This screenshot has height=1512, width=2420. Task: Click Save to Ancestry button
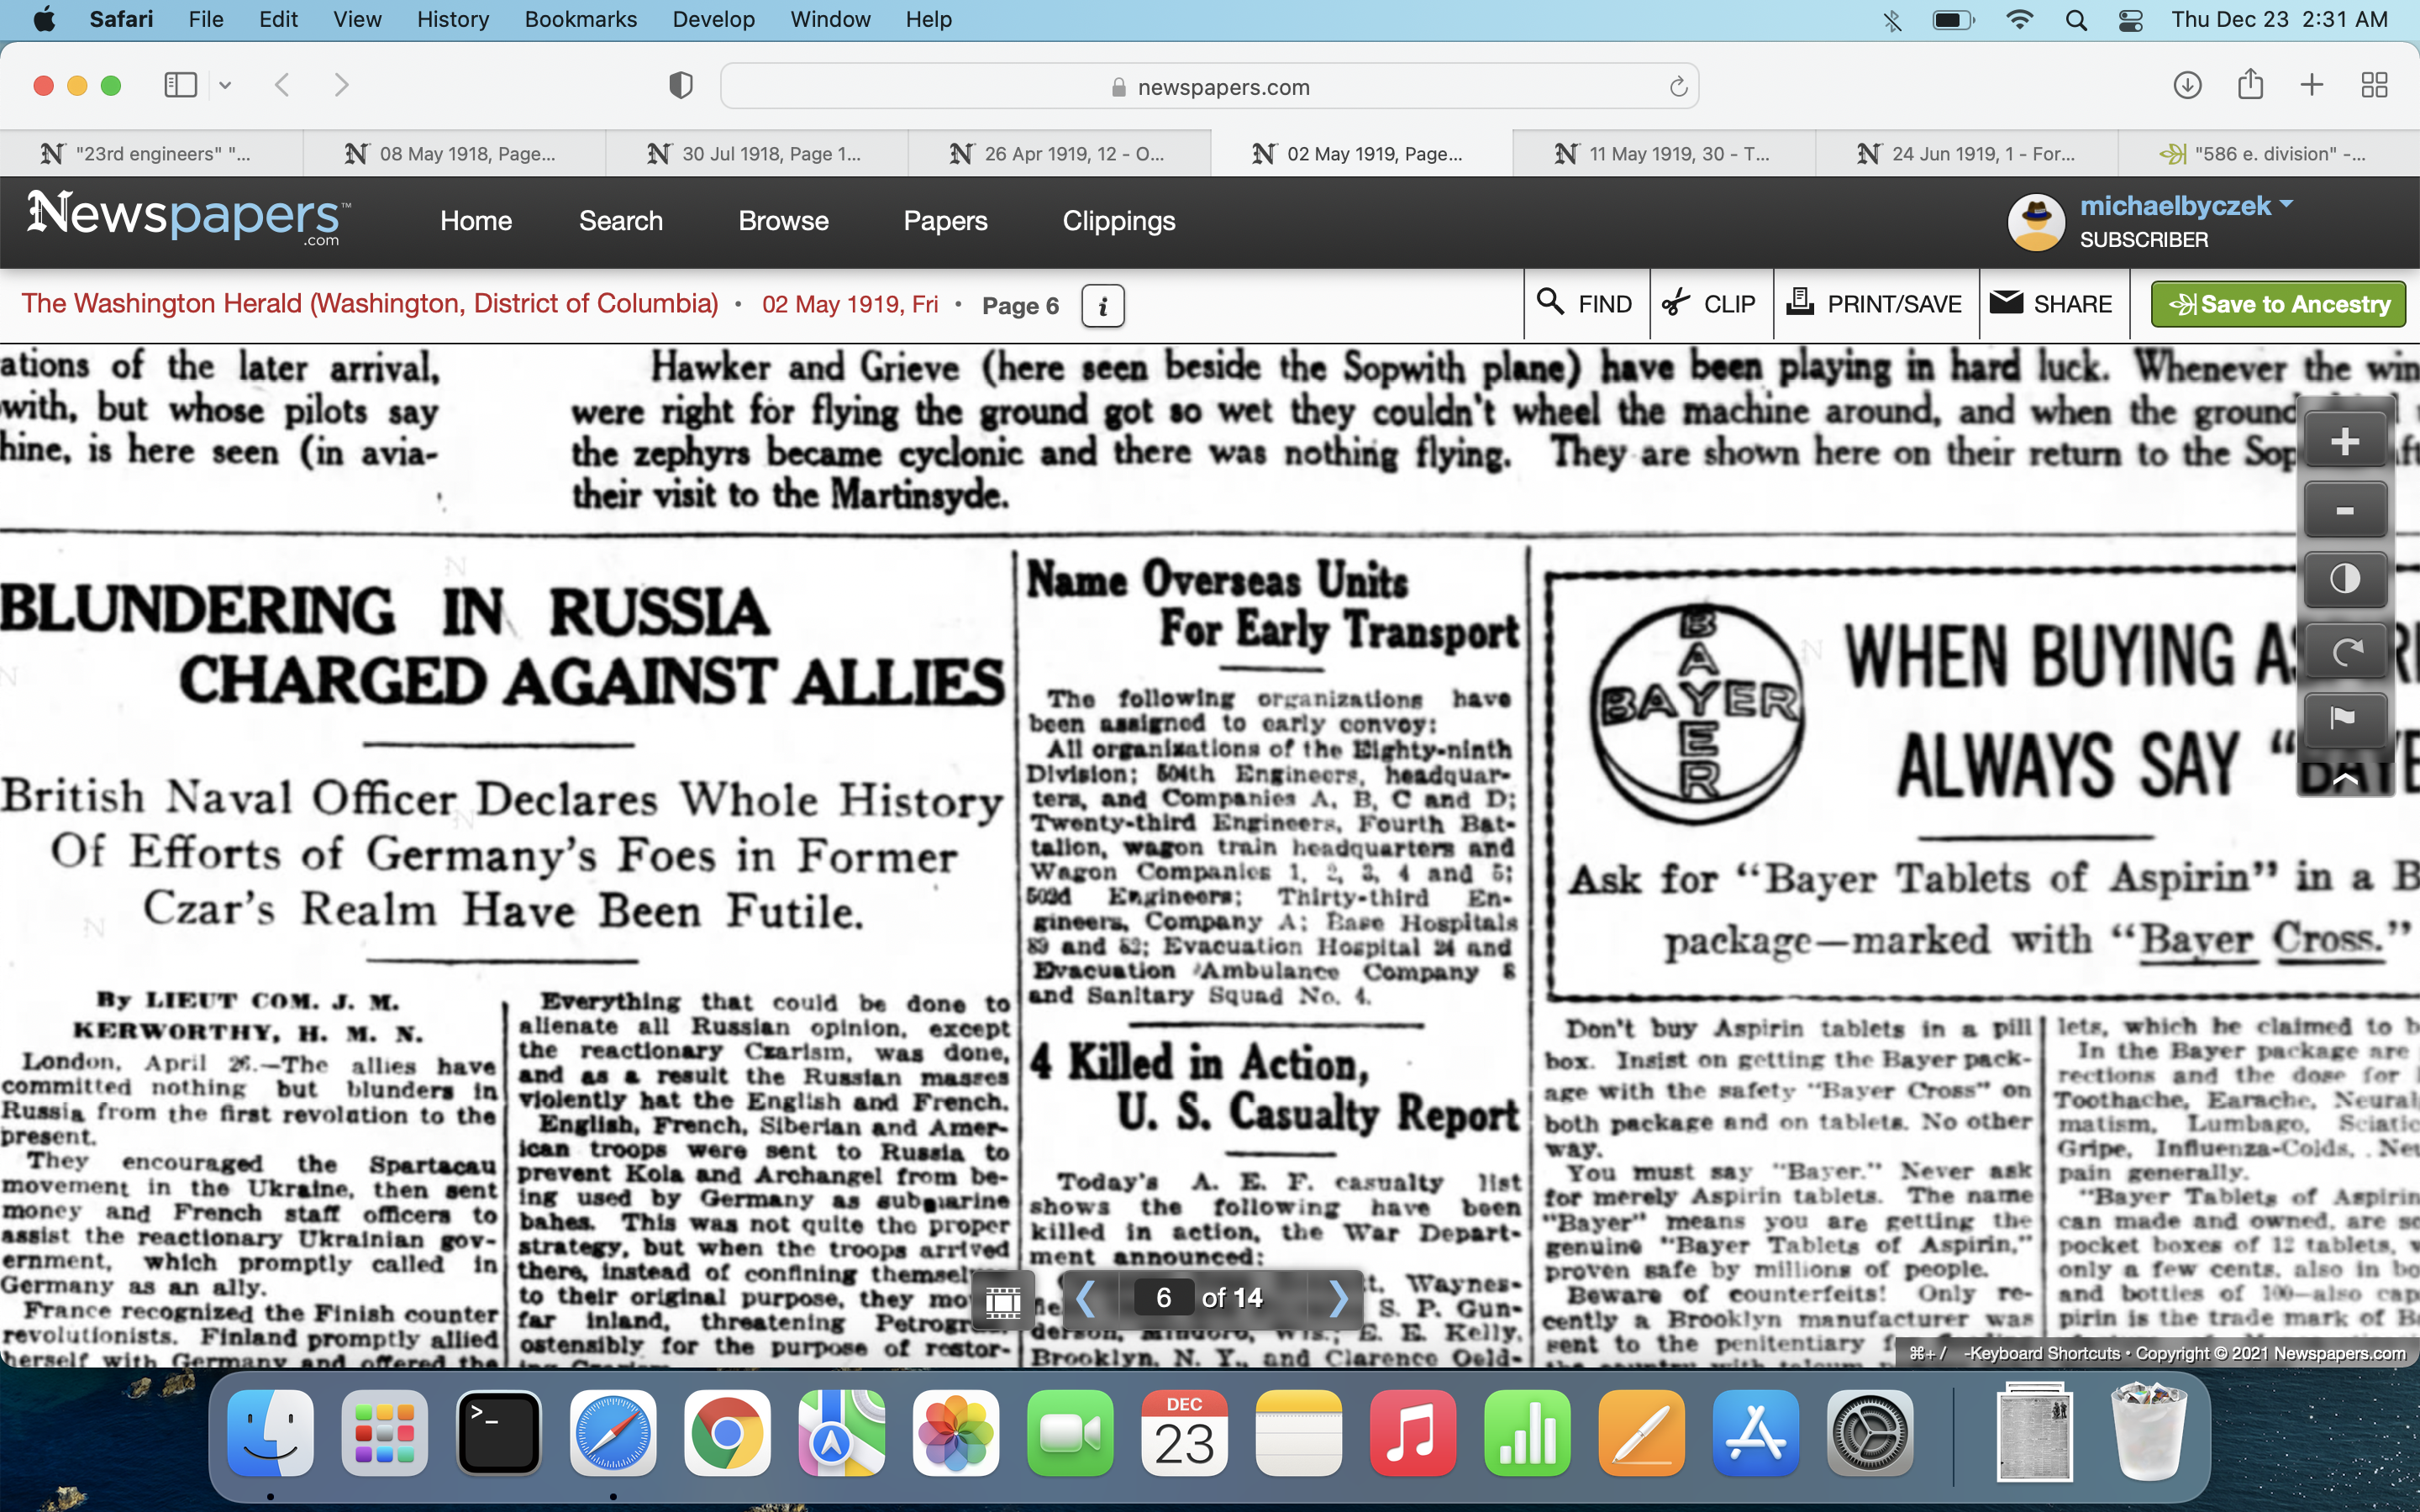[2278, 304]
